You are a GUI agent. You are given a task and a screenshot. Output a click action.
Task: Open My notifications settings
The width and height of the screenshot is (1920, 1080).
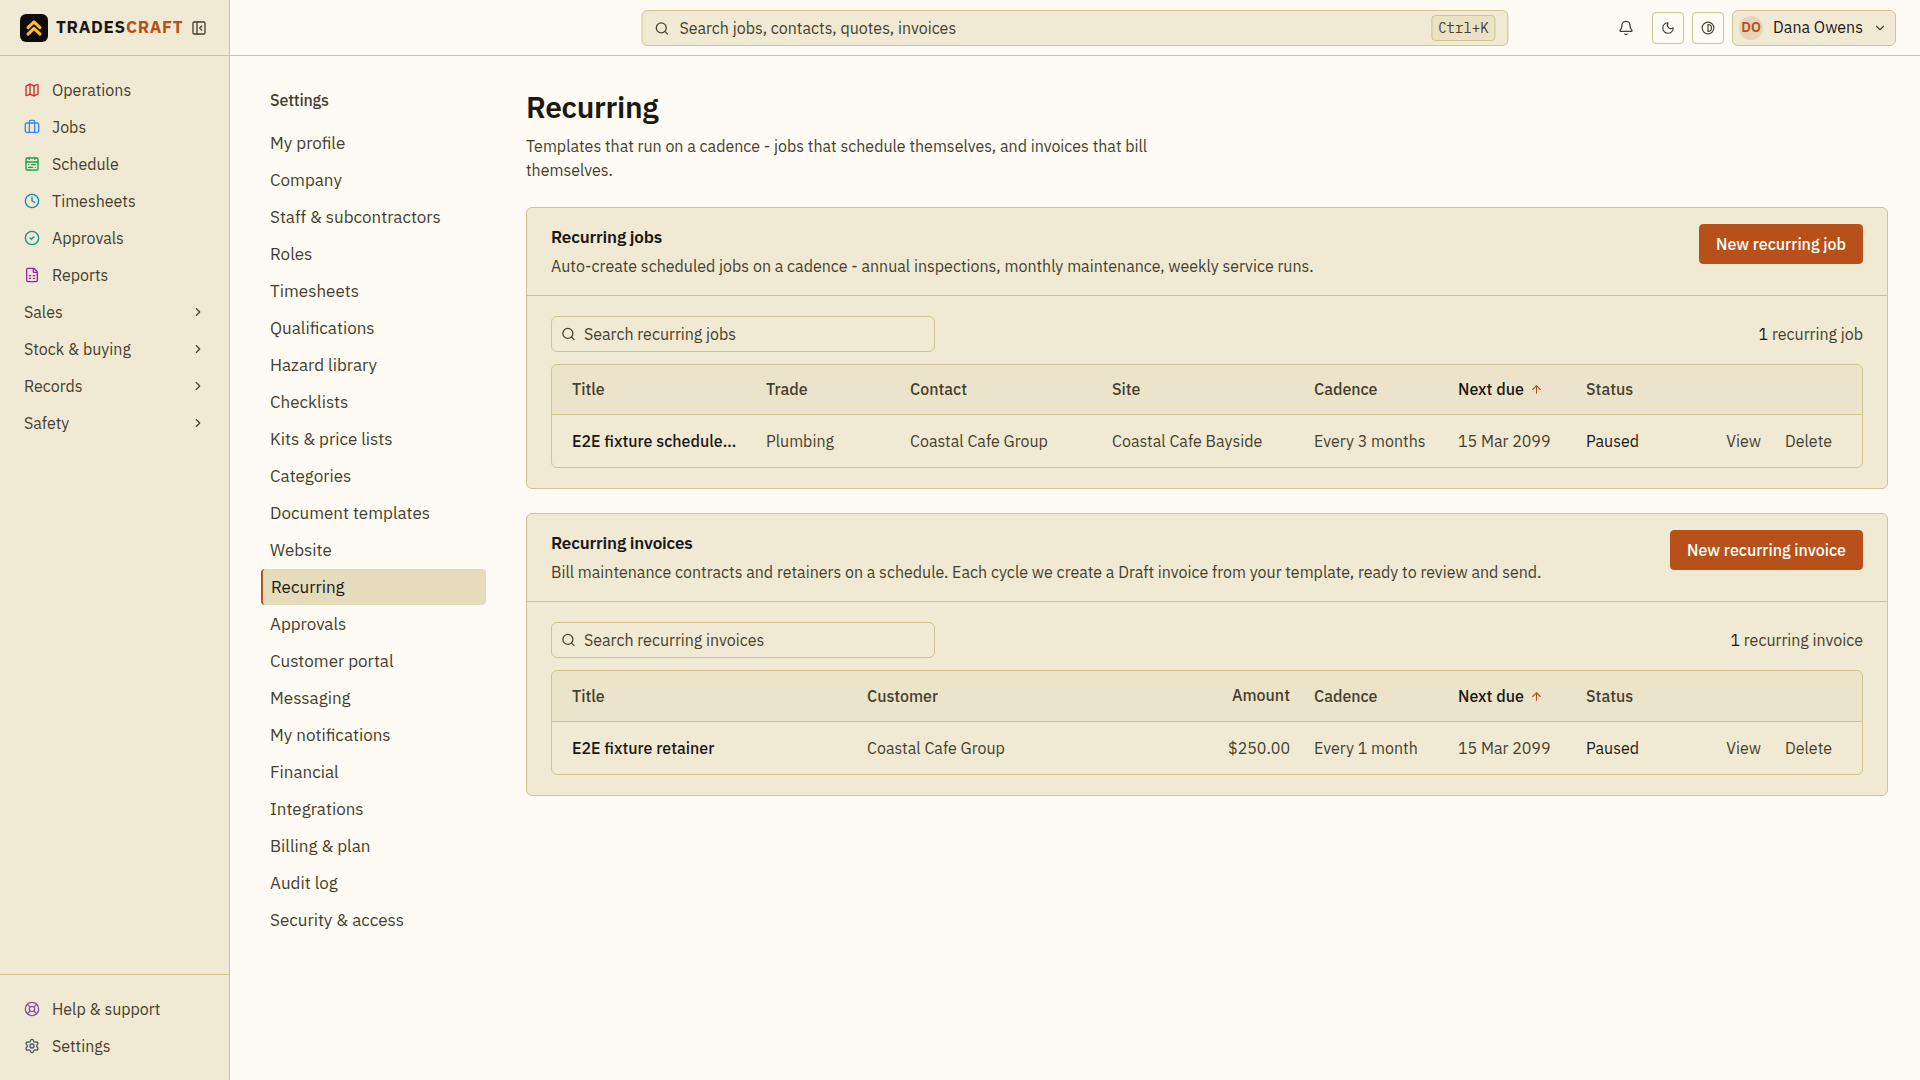click(x=373, y=735)
